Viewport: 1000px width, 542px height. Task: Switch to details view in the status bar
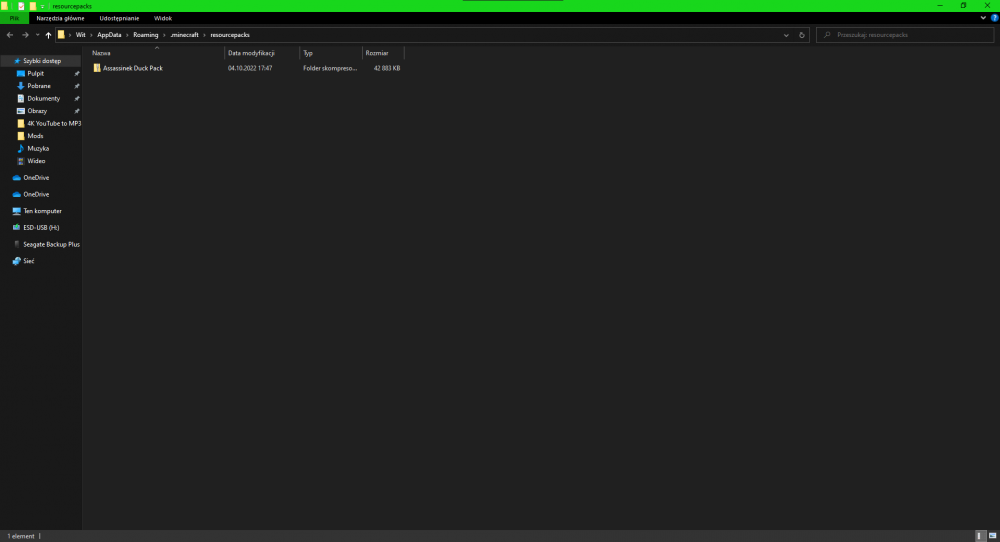pos(980,536)
